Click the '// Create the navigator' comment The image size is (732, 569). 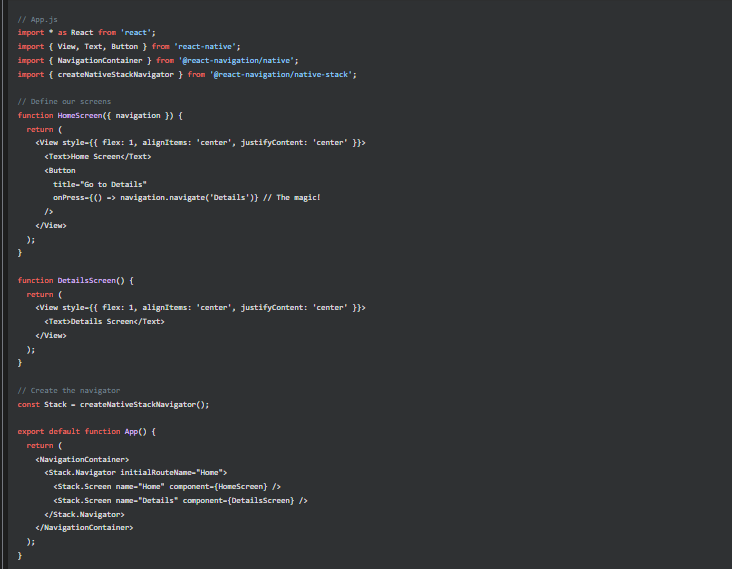click(69, 391)
